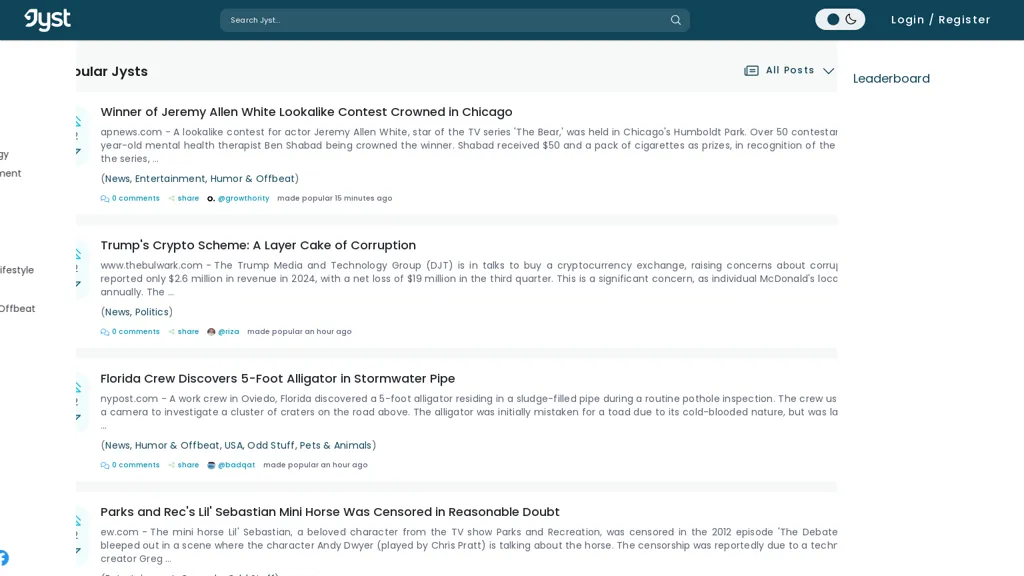This screenshot has width=1024, height=576.
Task: Expand the chevron next to All Posts
Action: coord(828,71)
